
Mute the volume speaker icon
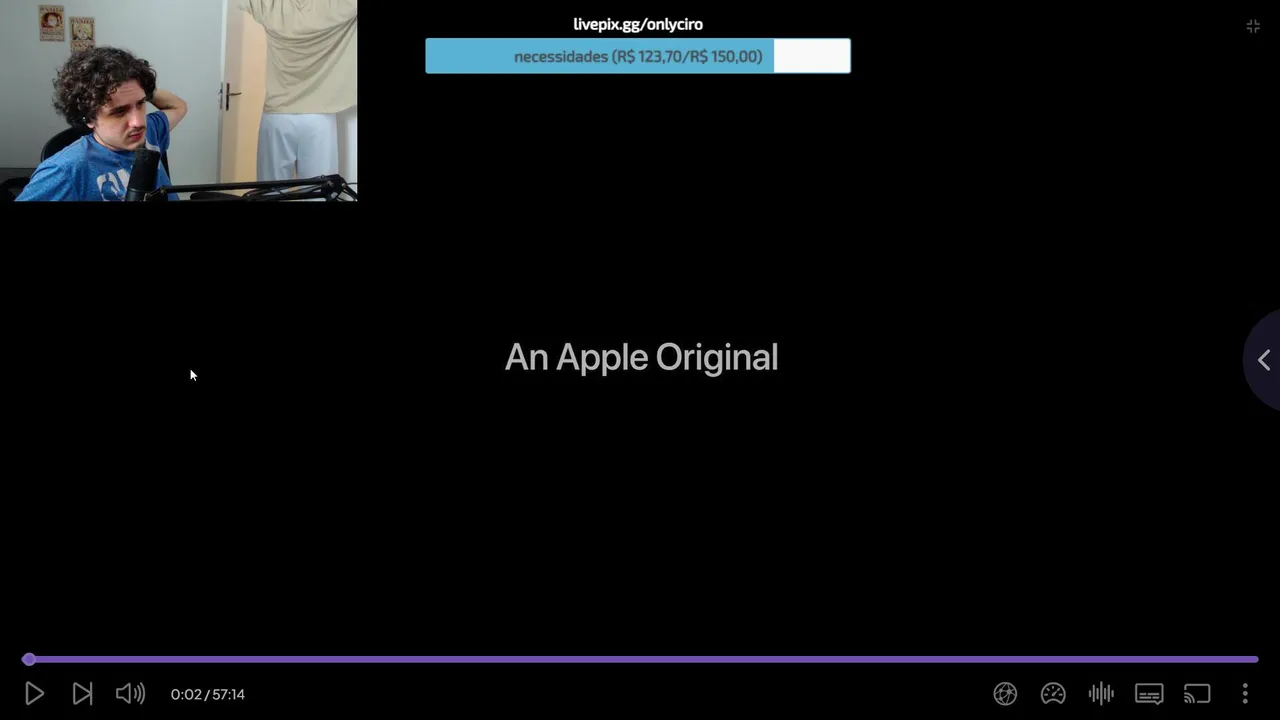click(x=130, y=693)
